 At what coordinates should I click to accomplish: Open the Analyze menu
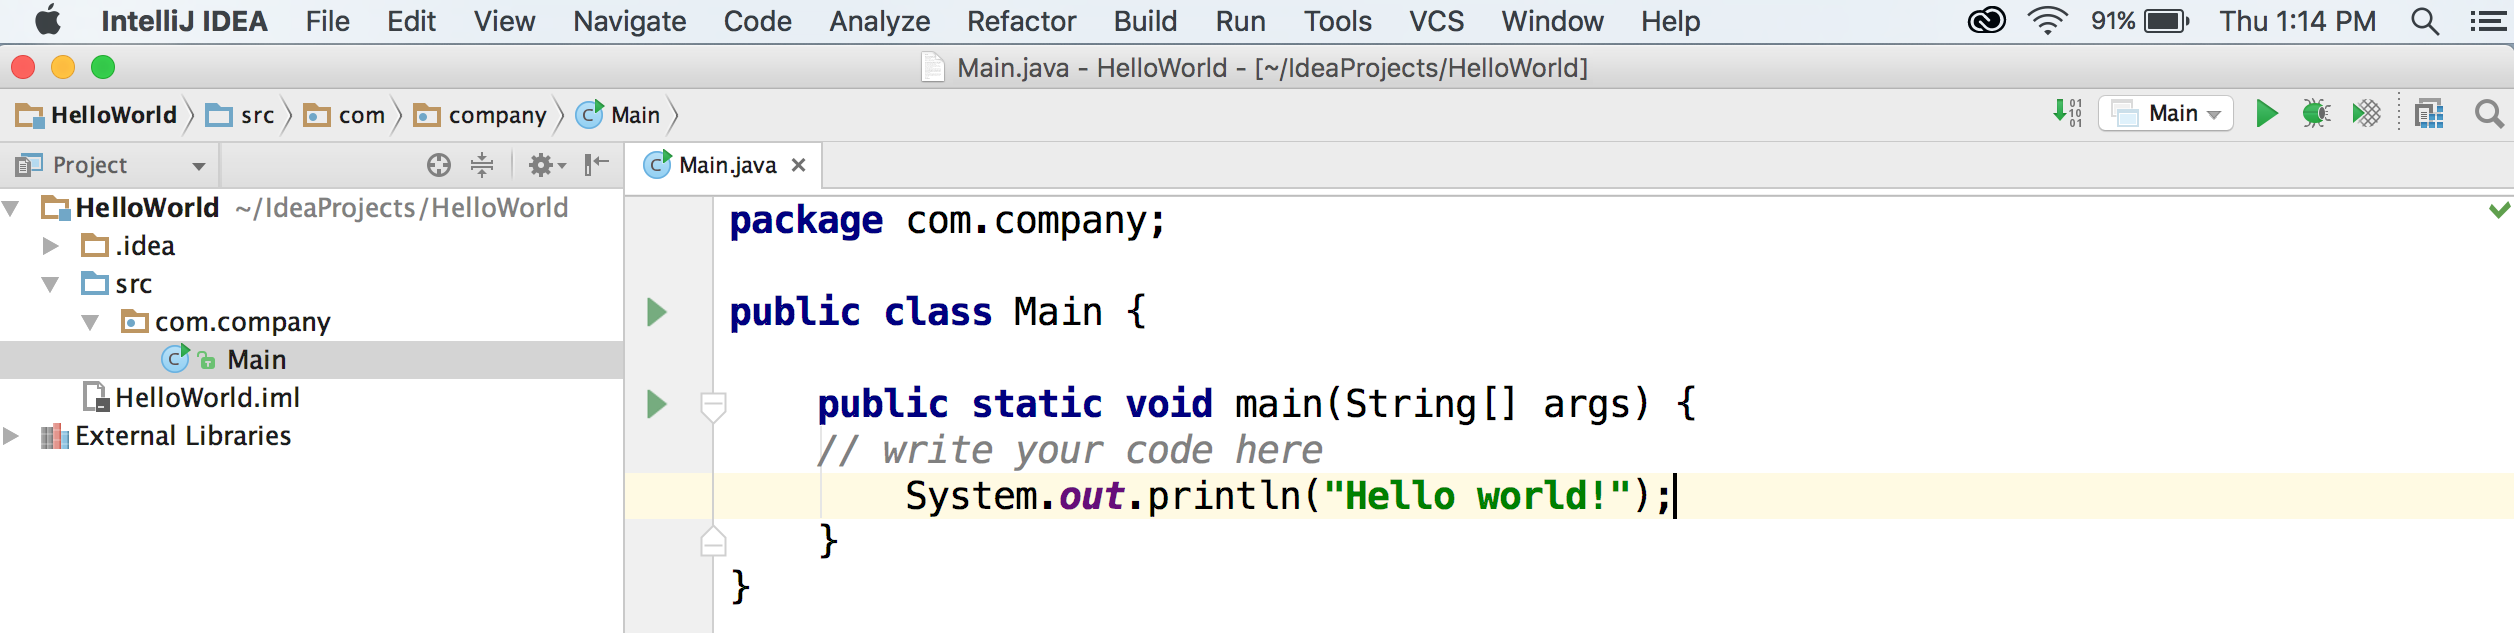click(879, 21)
